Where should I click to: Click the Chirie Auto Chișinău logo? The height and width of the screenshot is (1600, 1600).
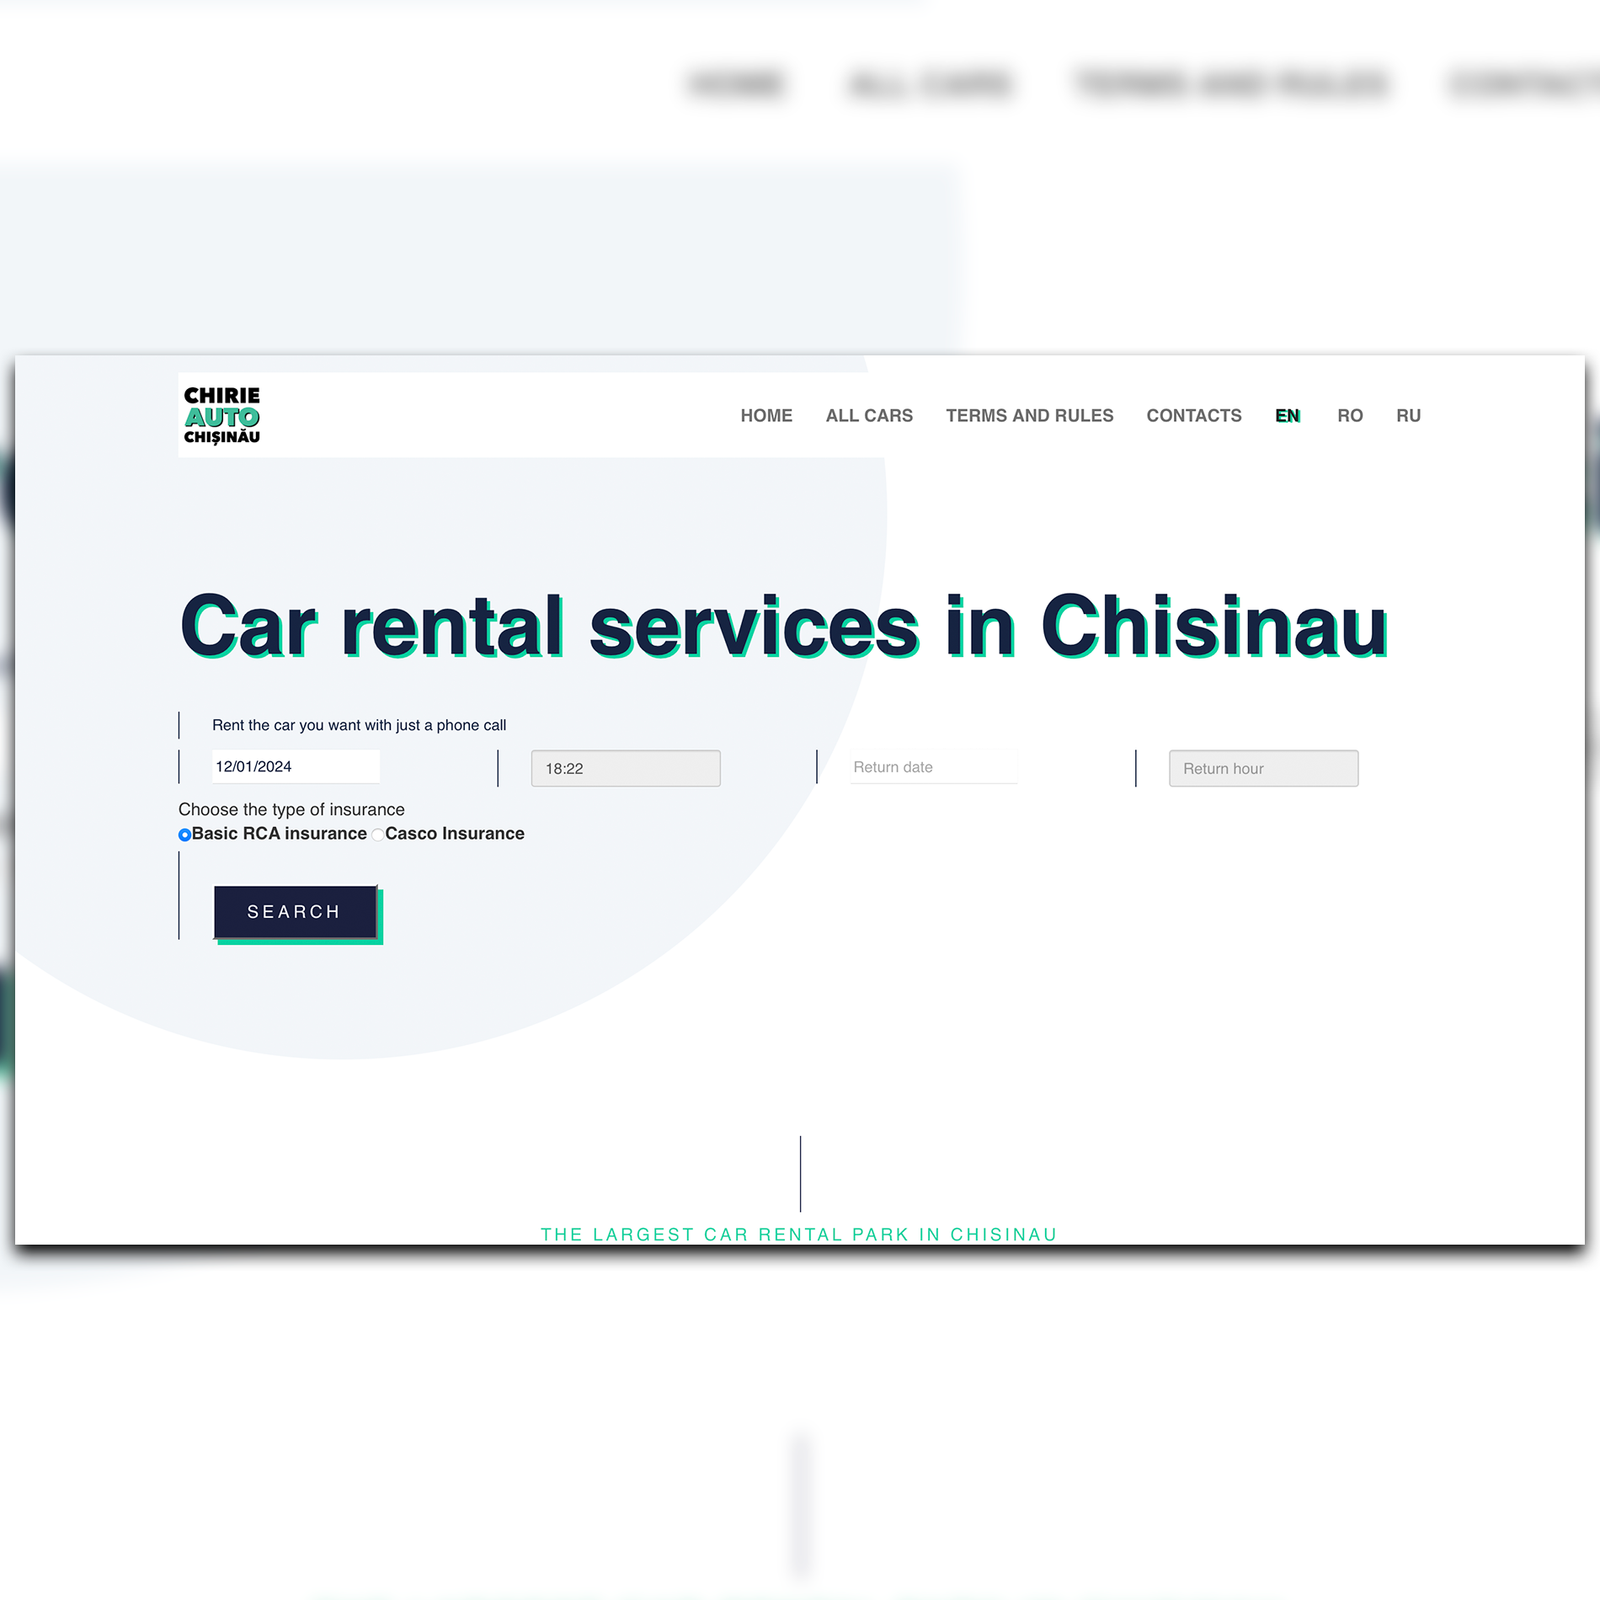[221, 415]
